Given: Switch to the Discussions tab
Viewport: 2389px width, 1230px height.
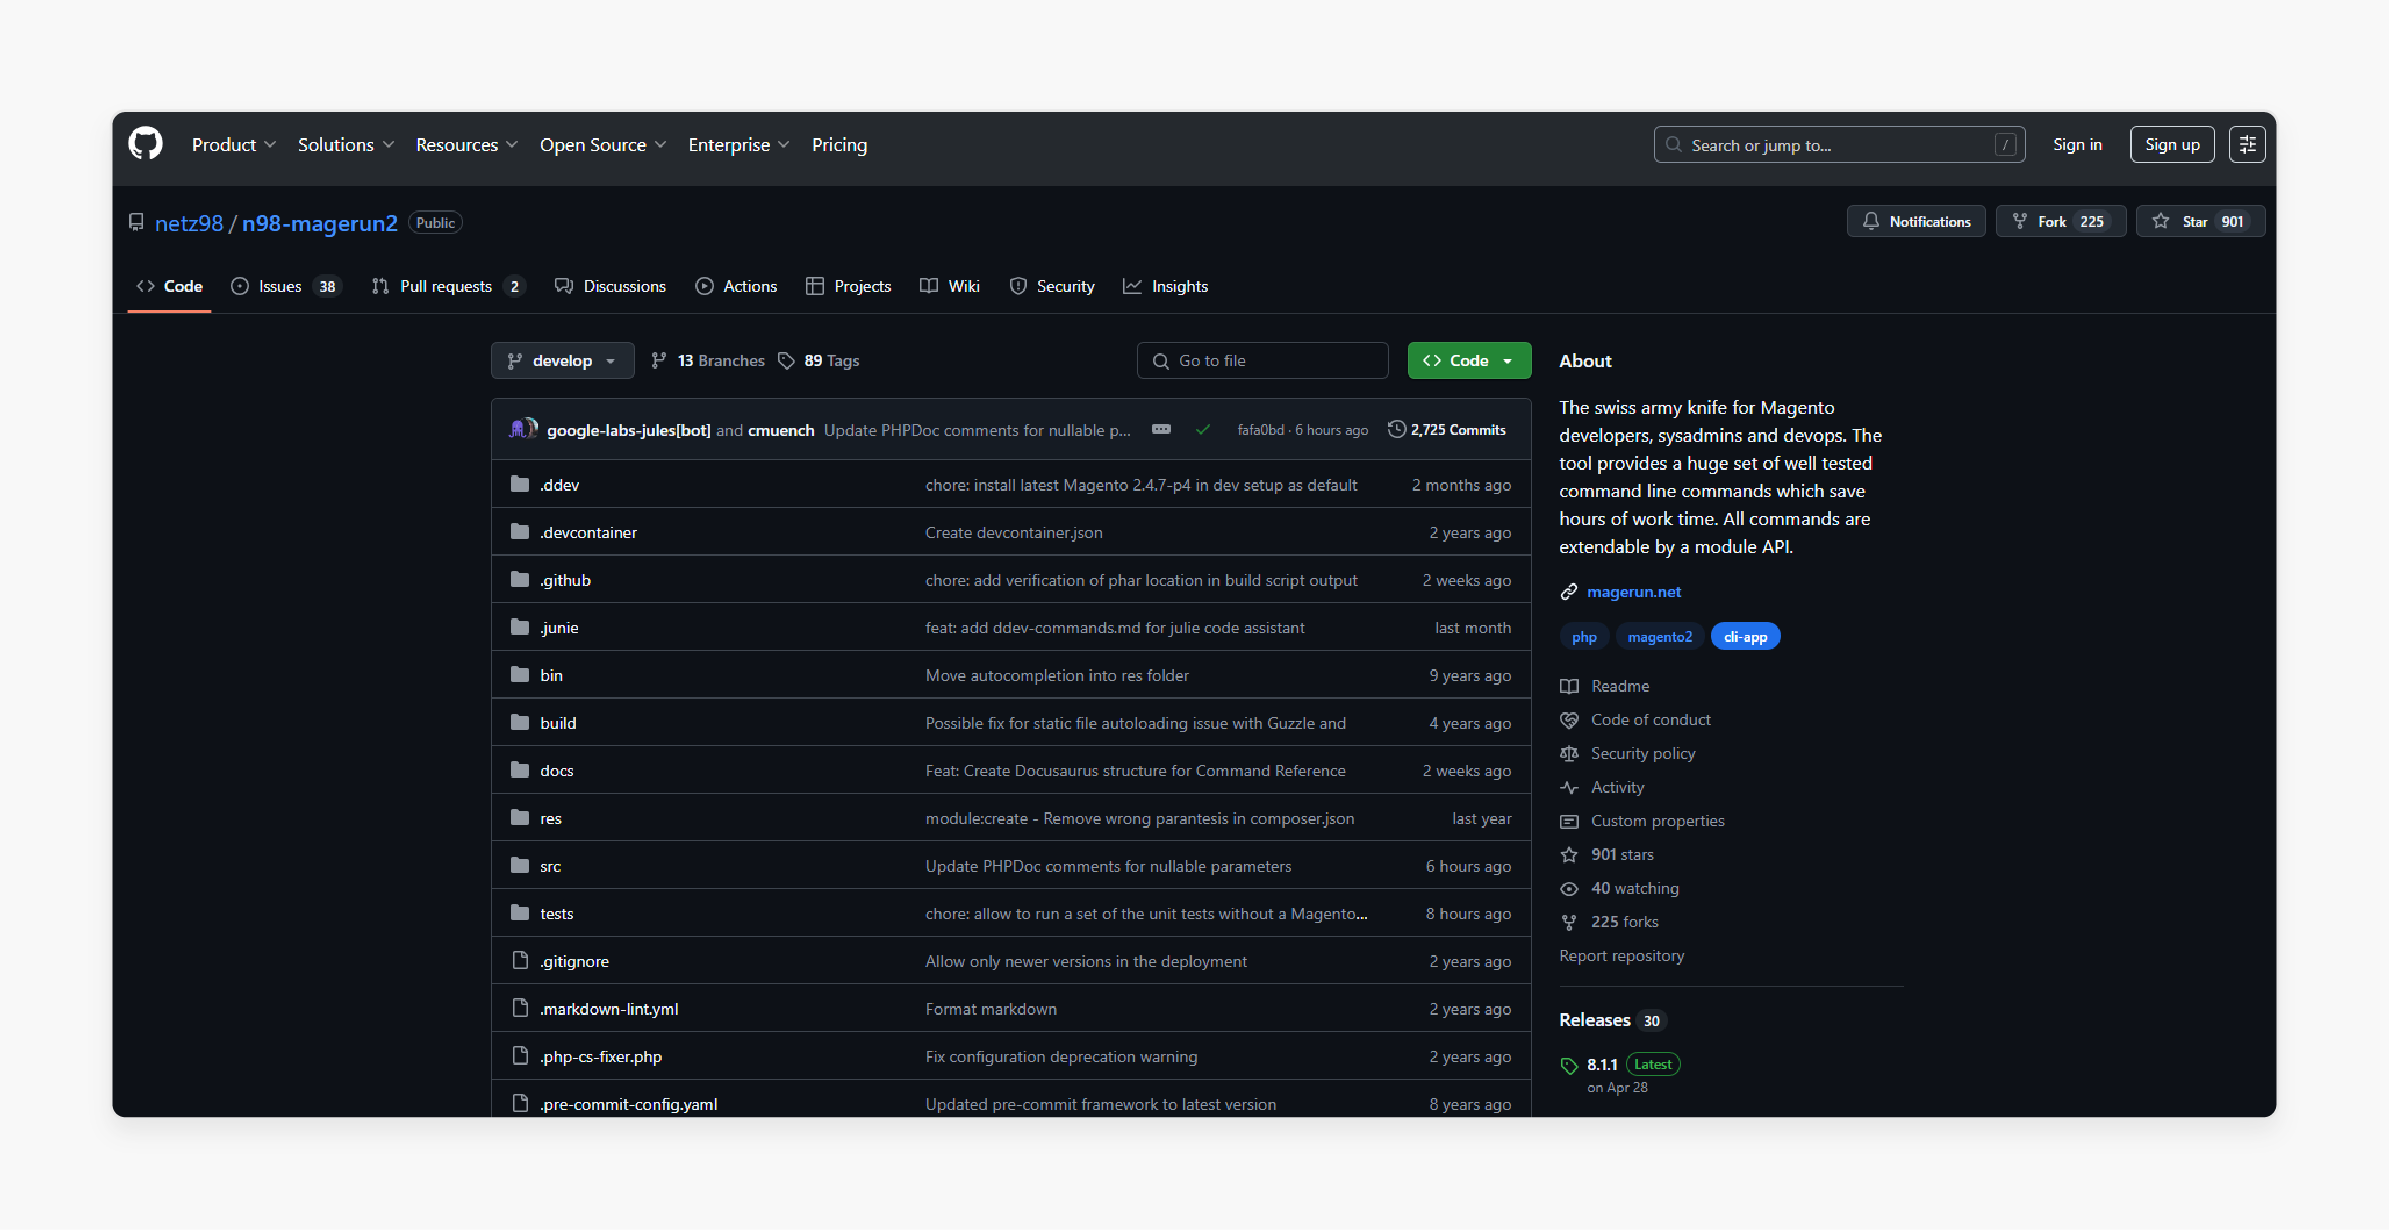Looking at the screenshot, I should coord(610,286).
